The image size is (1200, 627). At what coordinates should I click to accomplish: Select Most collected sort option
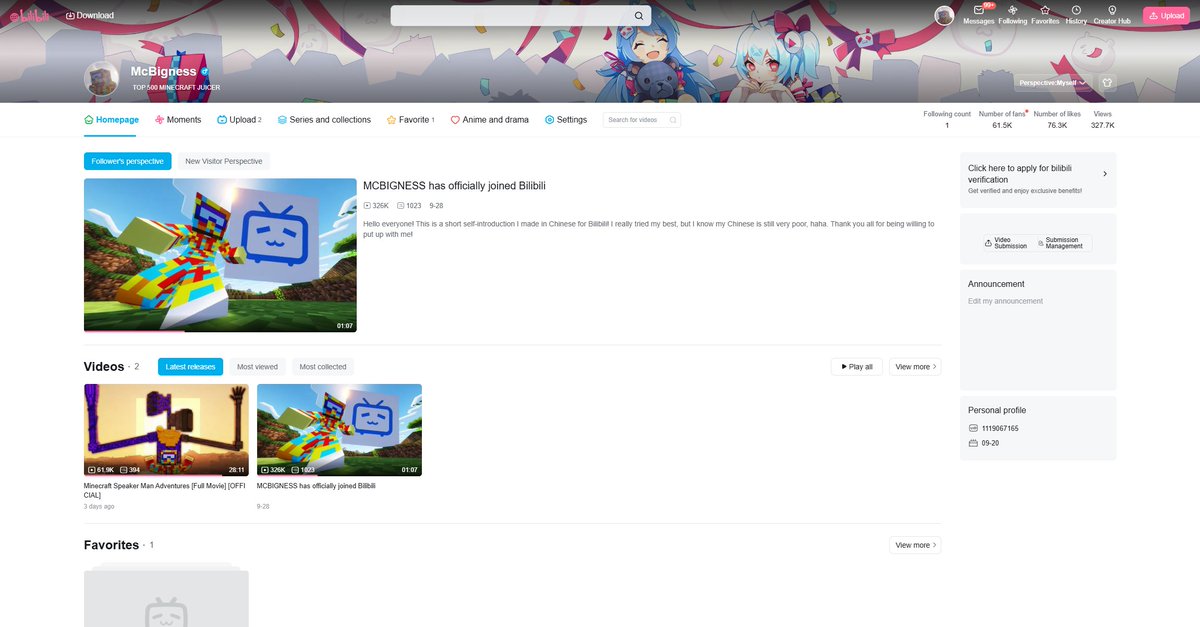(323, 367)
